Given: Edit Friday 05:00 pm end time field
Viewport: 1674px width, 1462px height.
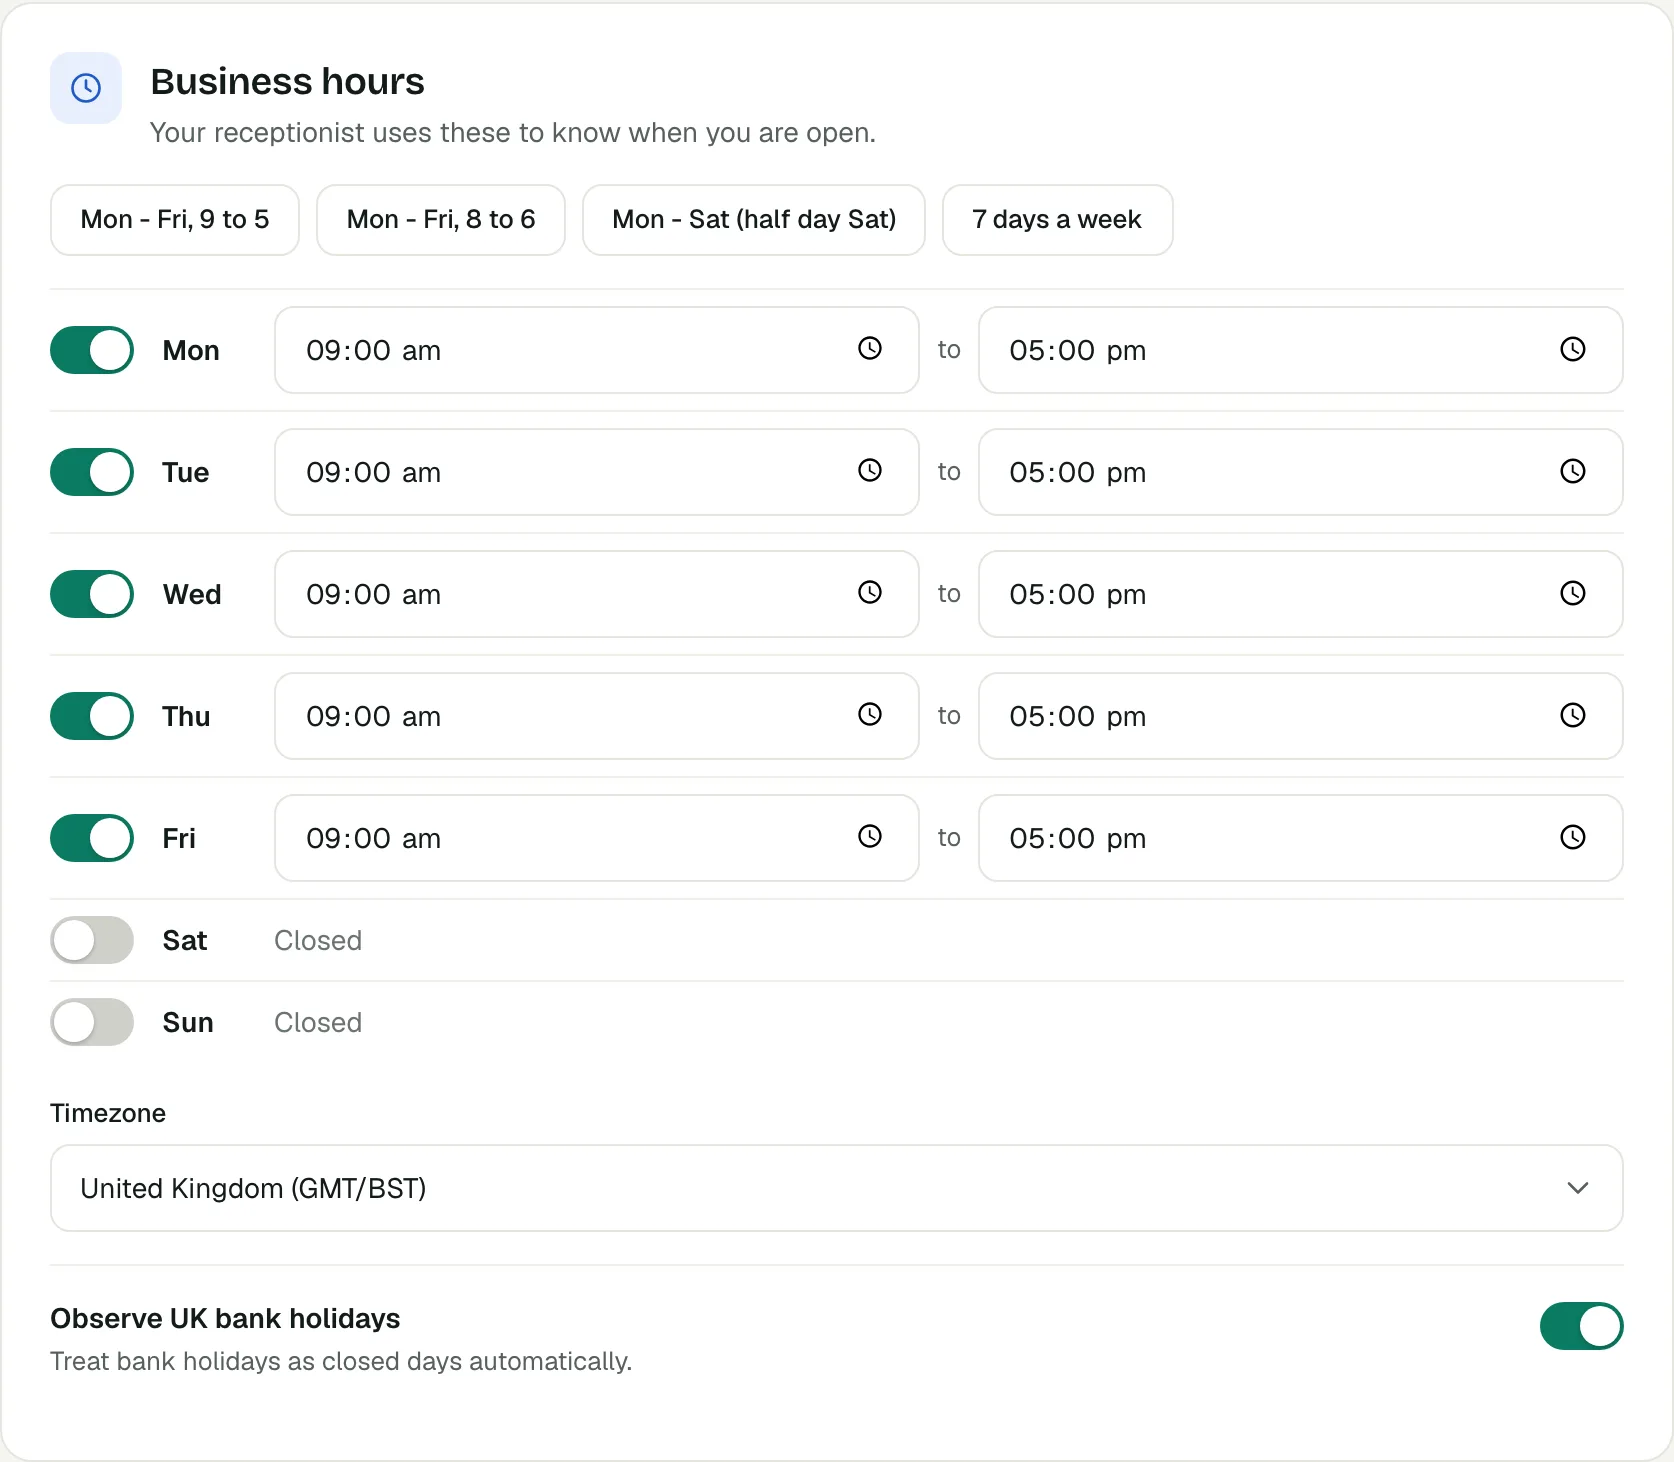Looking at the screenshot, I should pyautogui.click(x=1300, y=838).
